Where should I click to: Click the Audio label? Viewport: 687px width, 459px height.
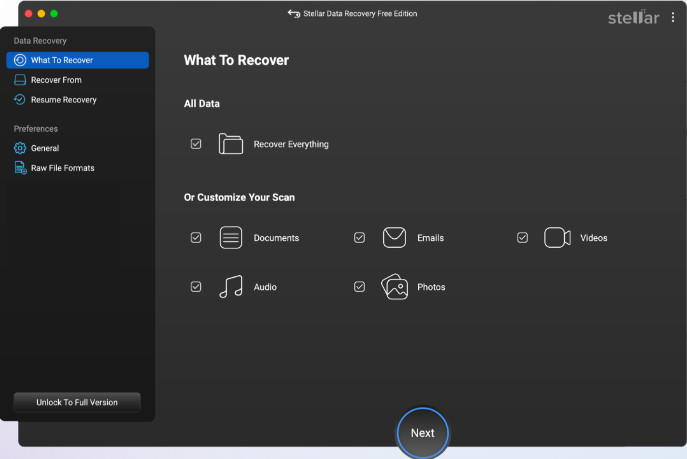(265, 287)
